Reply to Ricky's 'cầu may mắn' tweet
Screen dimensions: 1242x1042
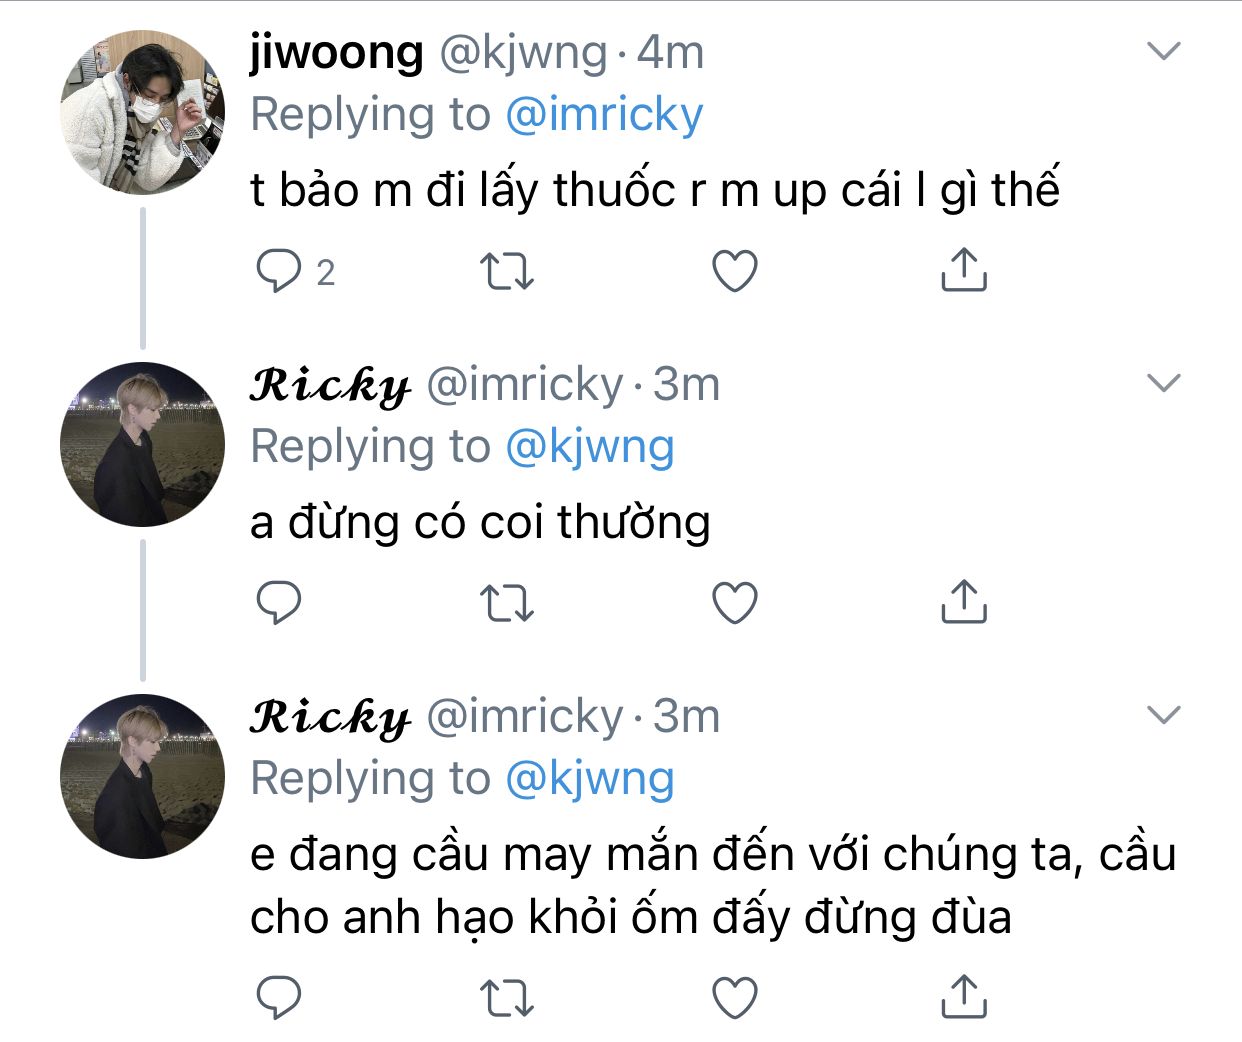point(279,997)
